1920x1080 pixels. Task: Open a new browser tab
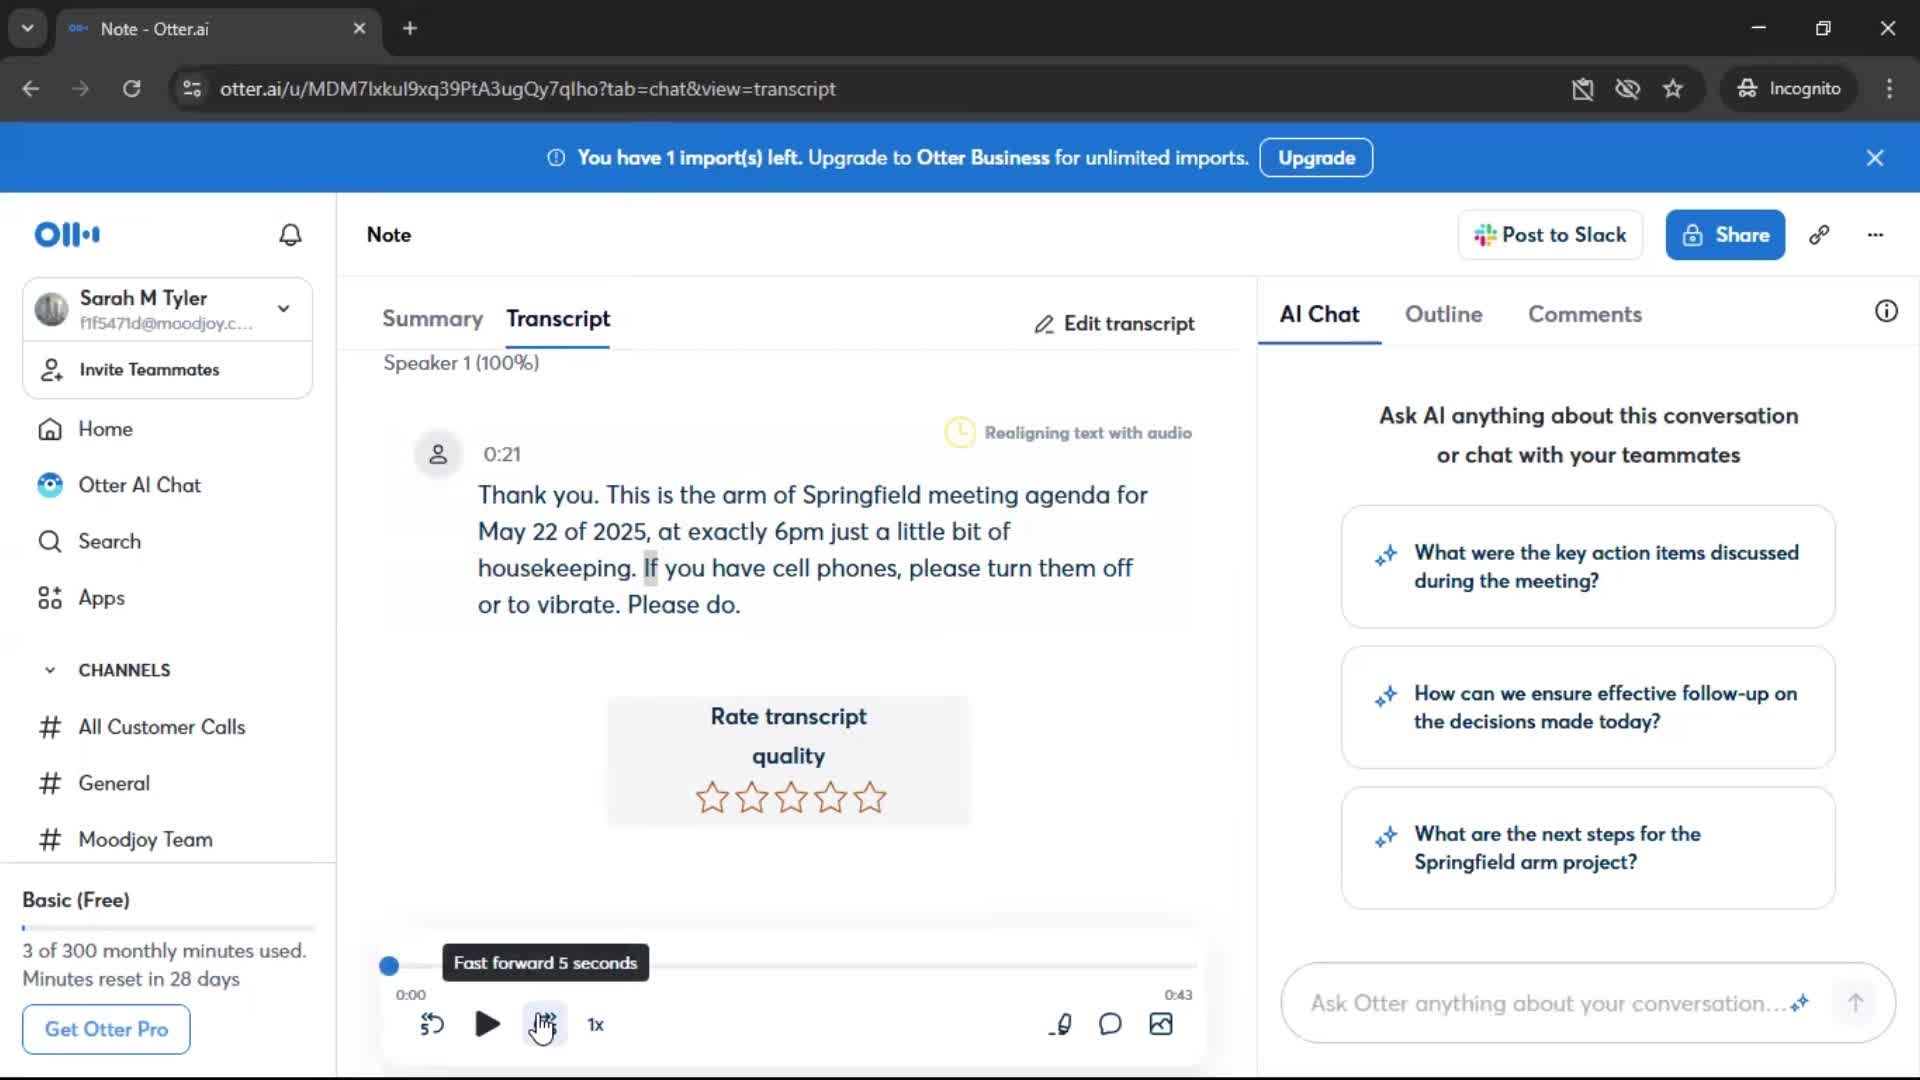pyautogui.click(x=410, y=28)
